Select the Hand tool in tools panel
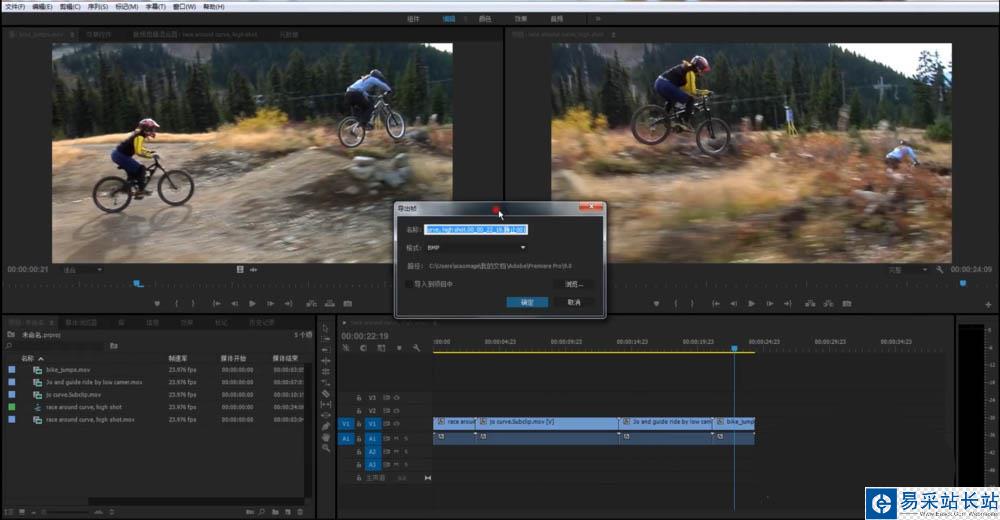 (x=326, y=437)
